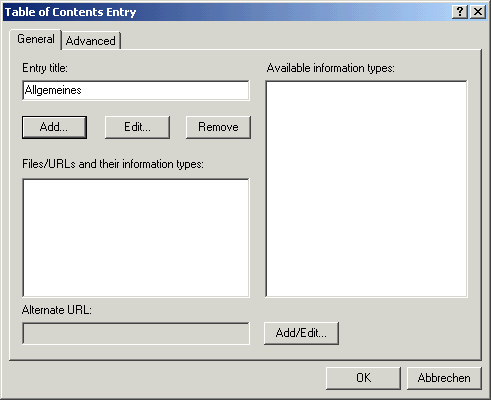Confirm the dialog with OK
This screenshot has width=491, height=400.
tap(363, 378)
